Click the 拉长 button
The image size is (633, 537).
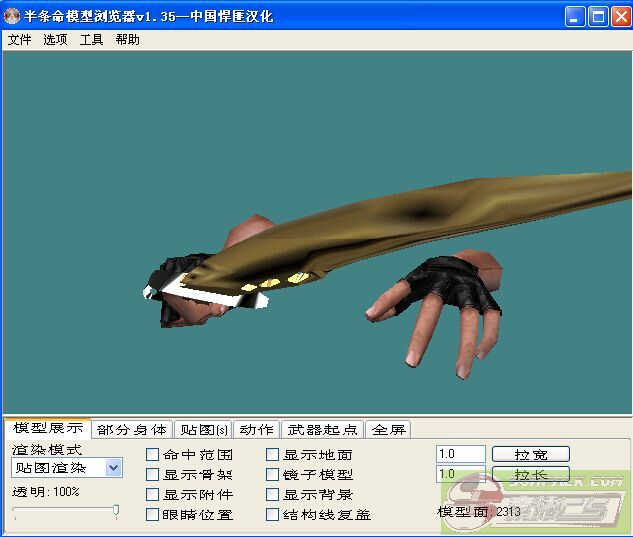(x=530, y=474)
